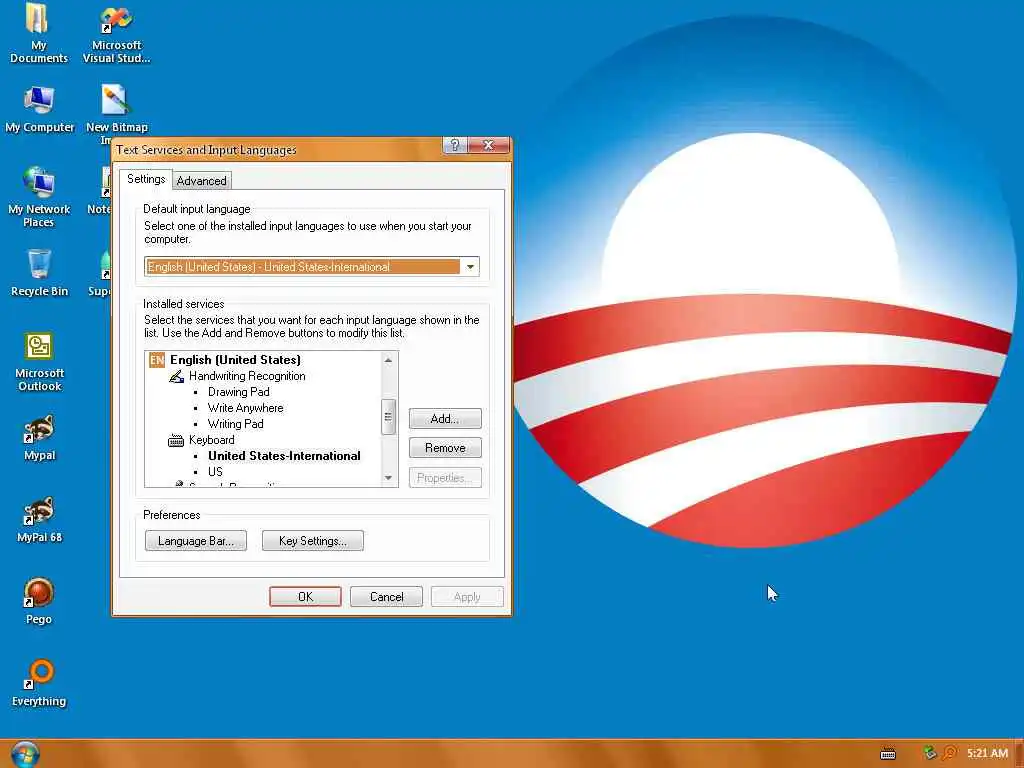Select the Settings tab

point(146,179)
